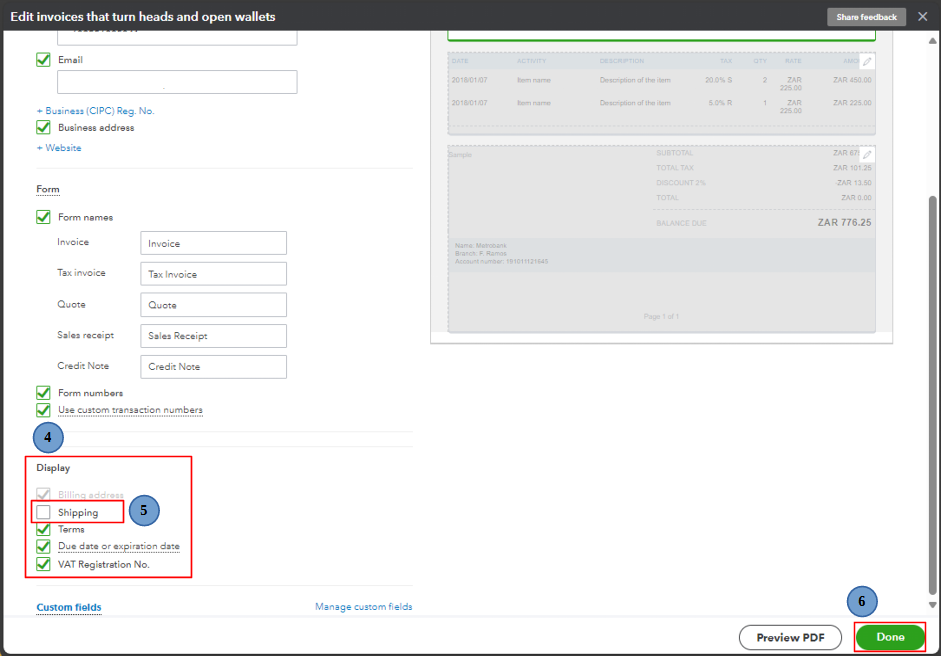This screenshot has height=656, width=941.
Task: Click the vertical scrollbar thumb
Action: [932, 394]
